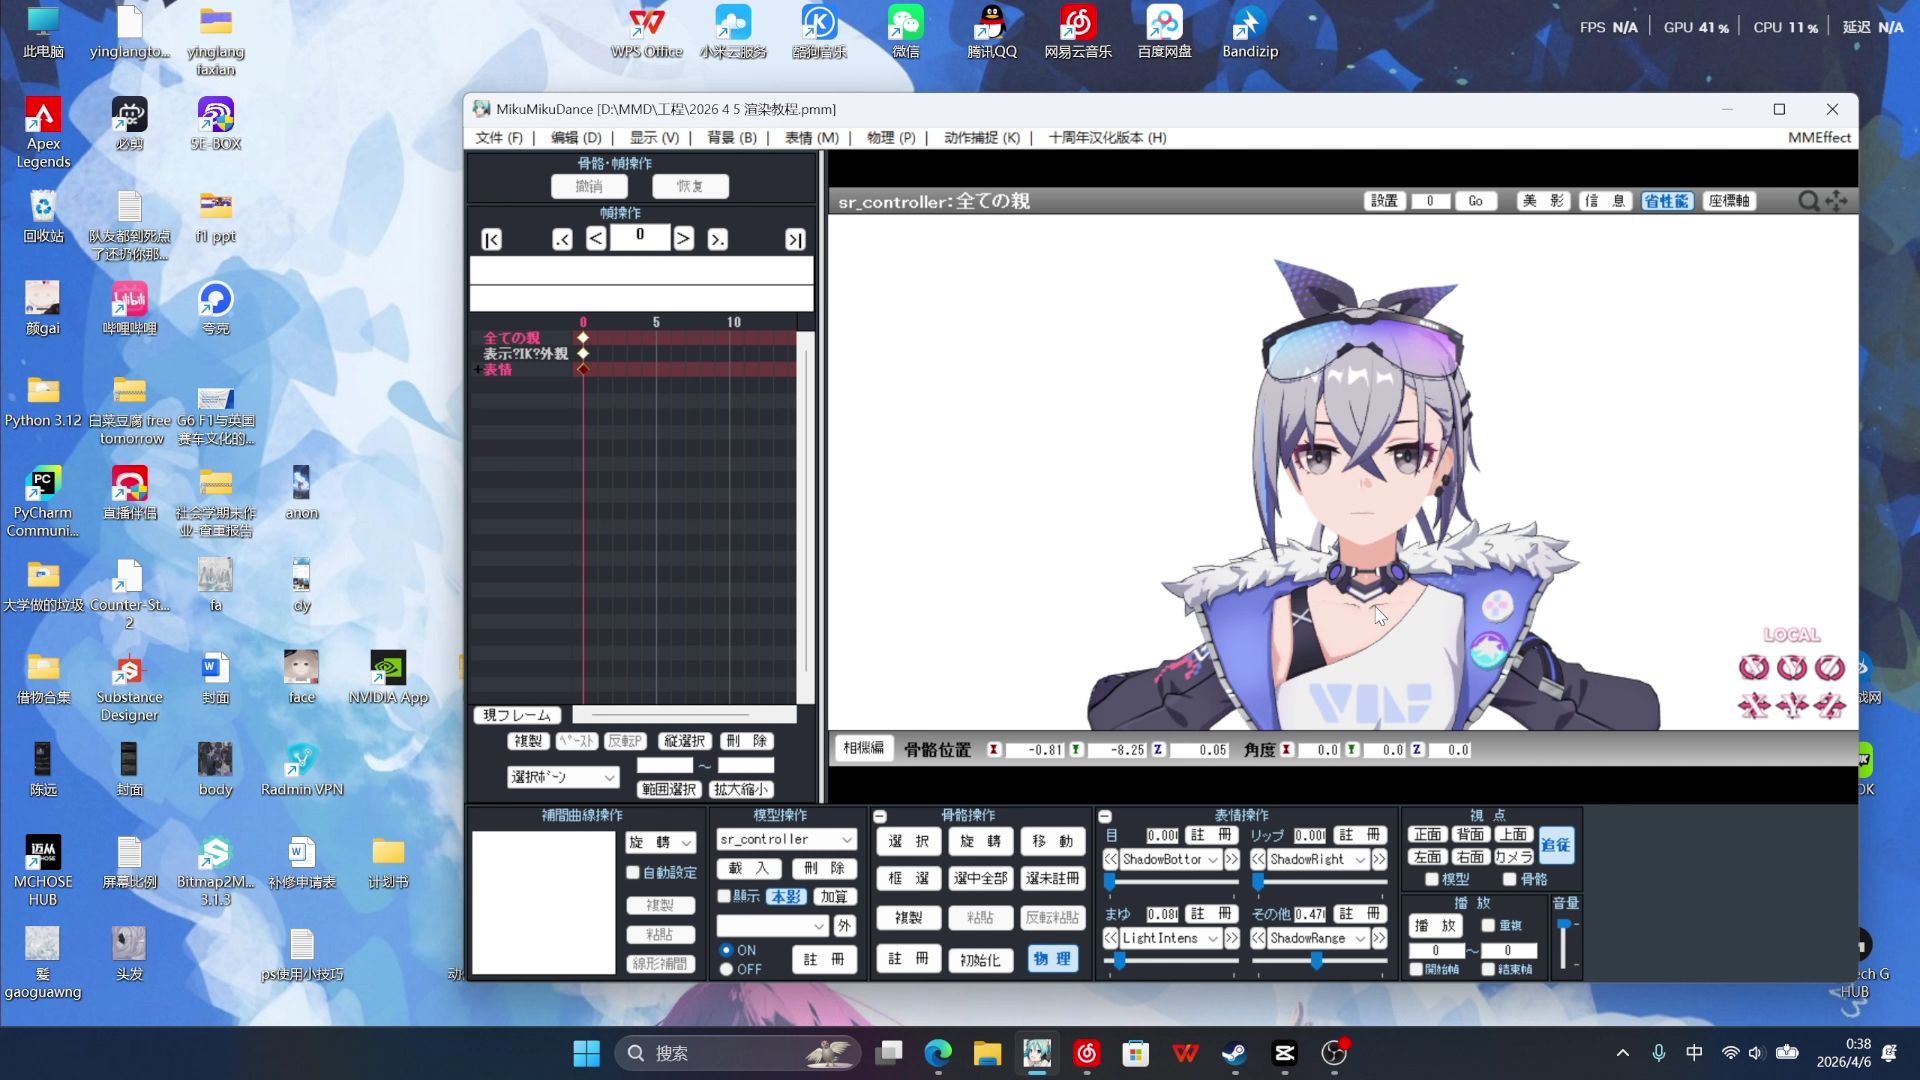
Task: Click the 初始化 bone reset button
Action: (x=980, y=960)
